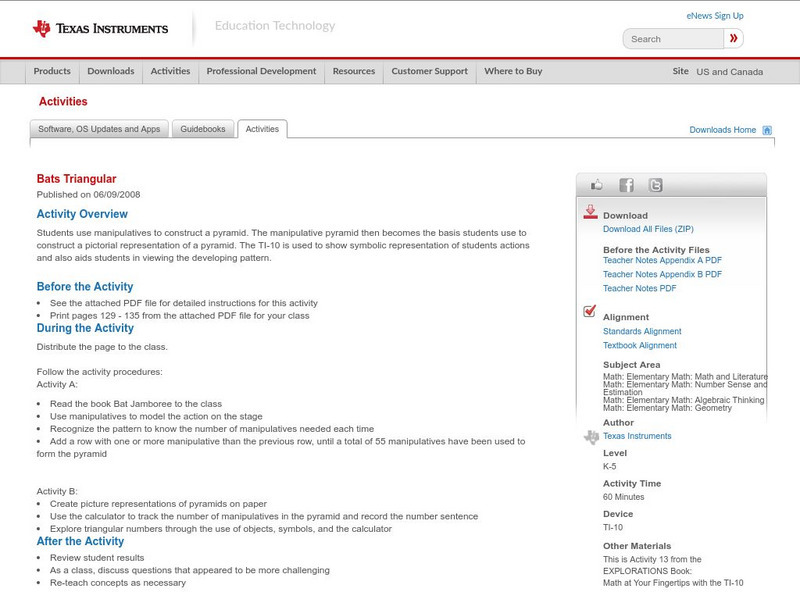Click the TI-10 device value
800x592 pixels.
[x=613, y=527]
